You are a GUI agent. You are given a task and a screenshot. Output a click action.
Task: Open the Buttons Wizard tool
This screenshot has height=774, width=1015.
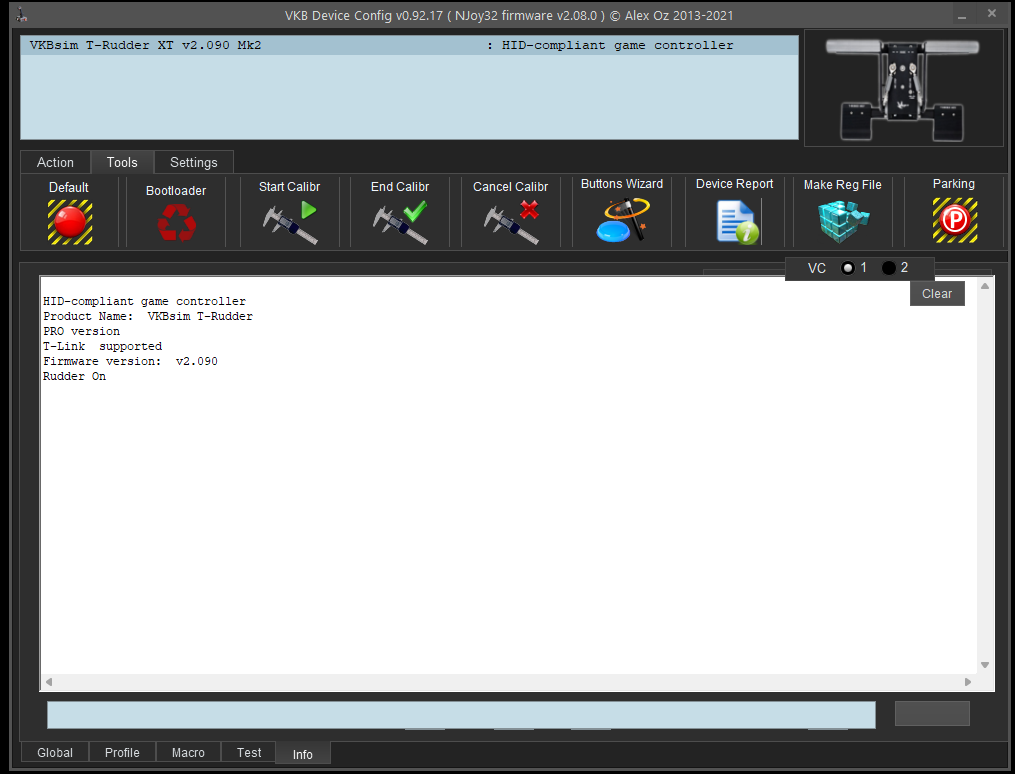(x=622, y=220)
